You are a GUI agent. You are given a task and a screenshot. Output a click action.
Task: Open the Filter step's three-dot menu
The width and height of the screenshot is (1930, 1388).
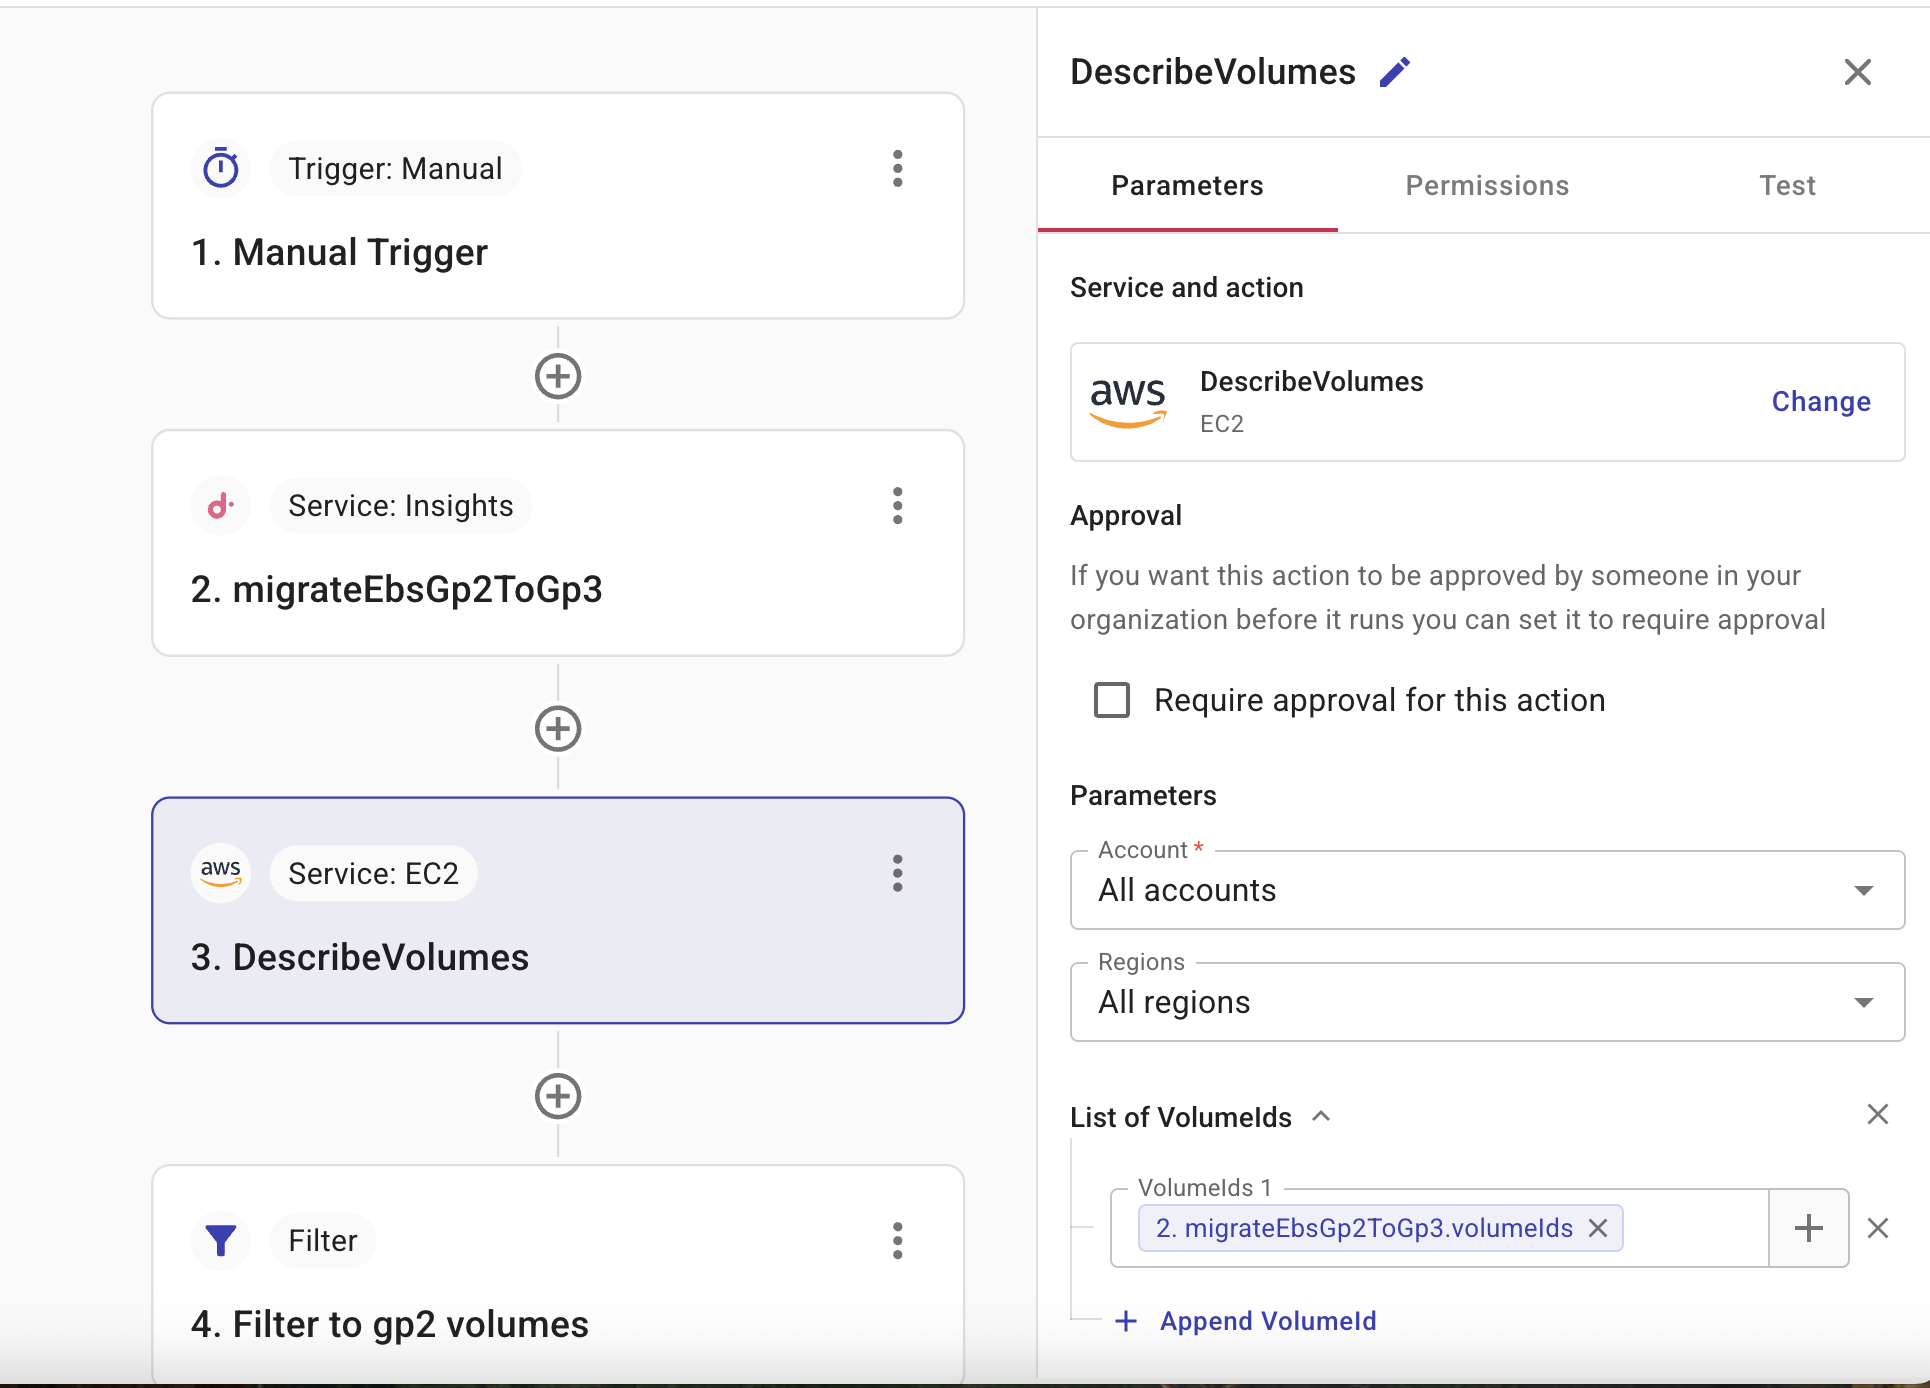tap(897, 1240)
